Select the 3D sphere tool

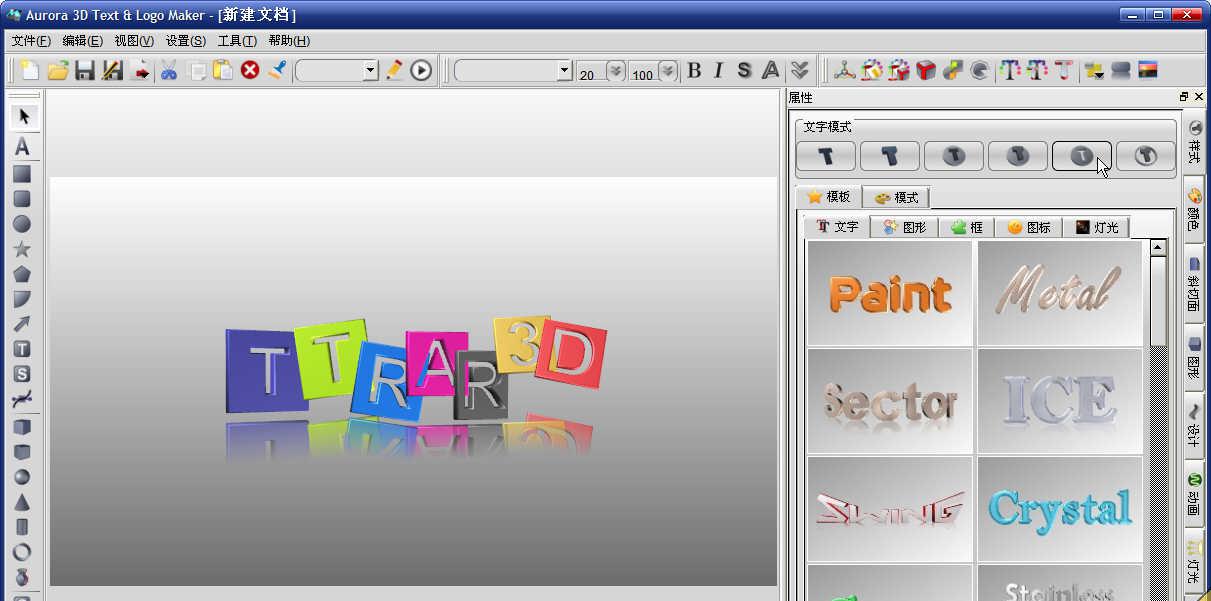click(x=21, y=477)
